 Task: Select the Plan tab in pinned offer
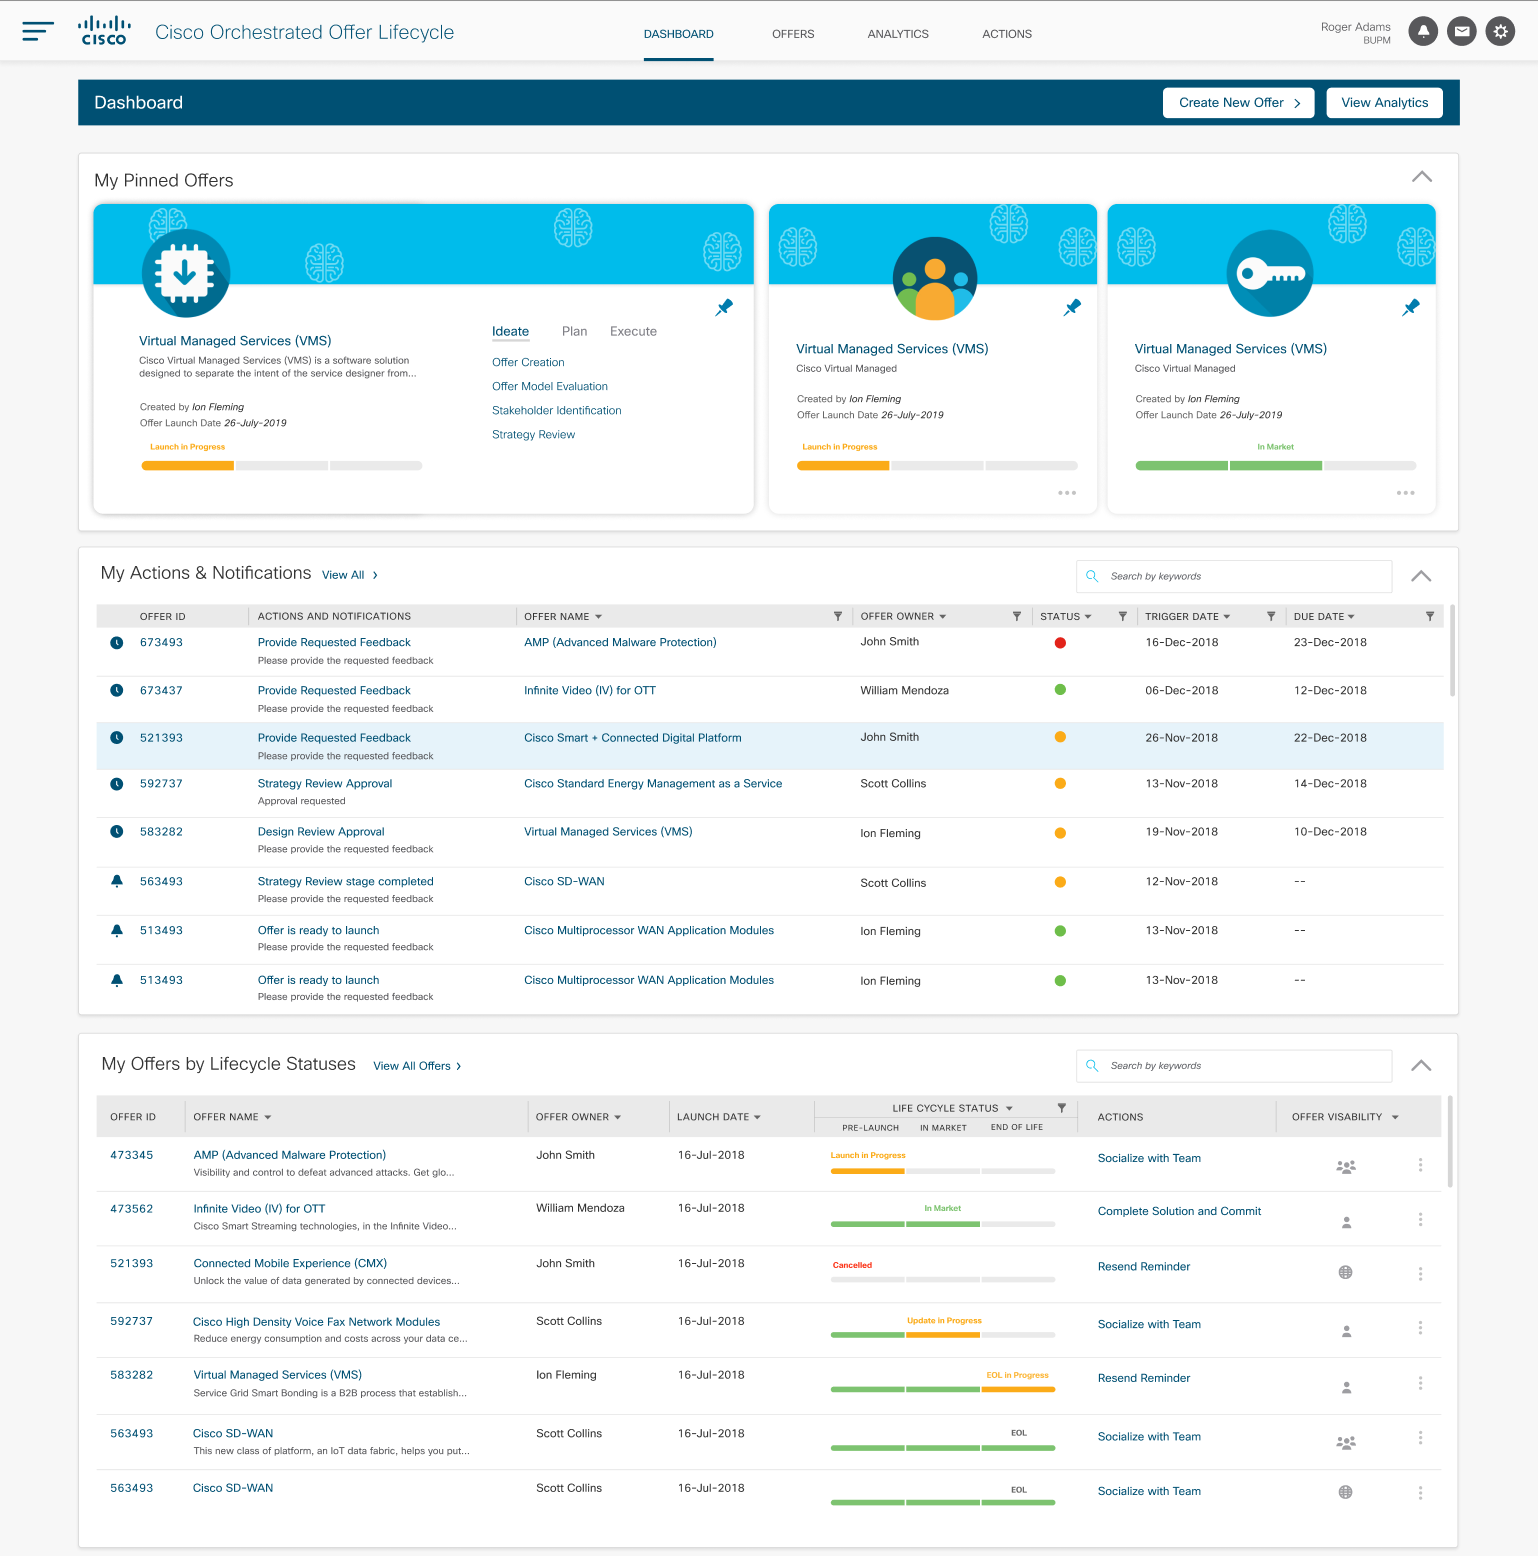574,332
